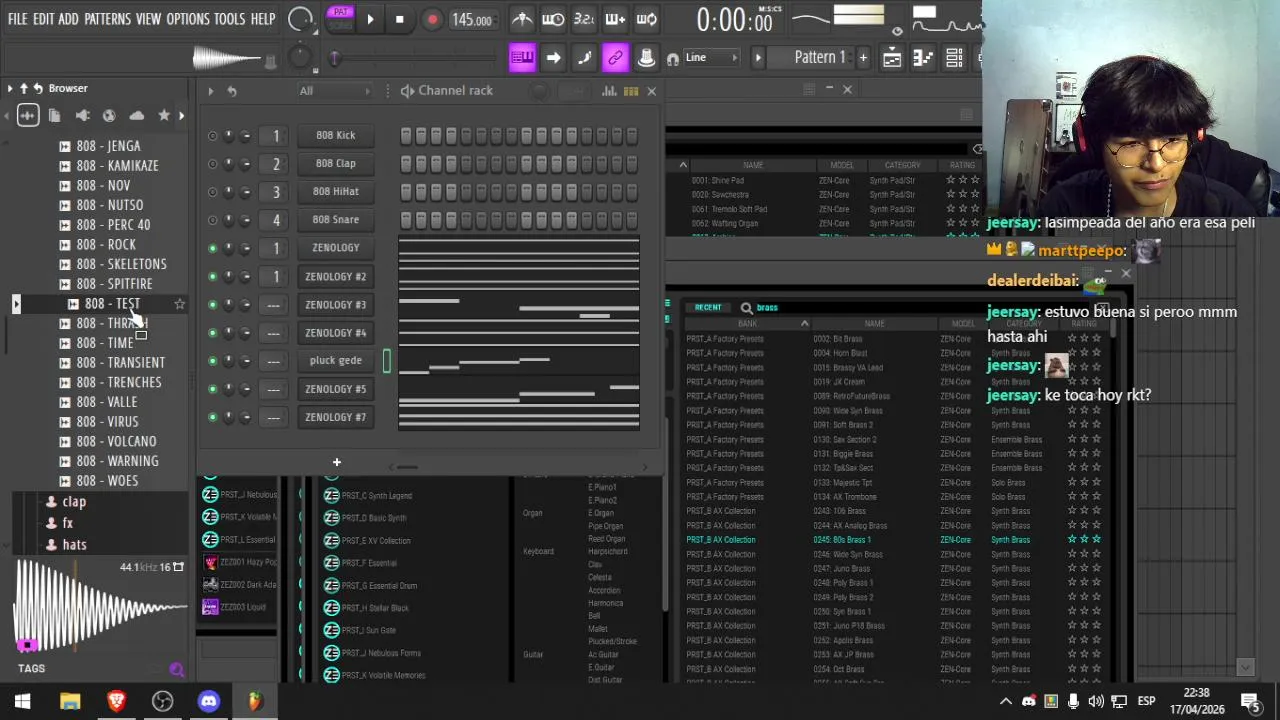Viewport: 1280px width, 720px height.
Task: Toggle the 3-2-1 countdown before recording icon
Action: click(584, 19)
